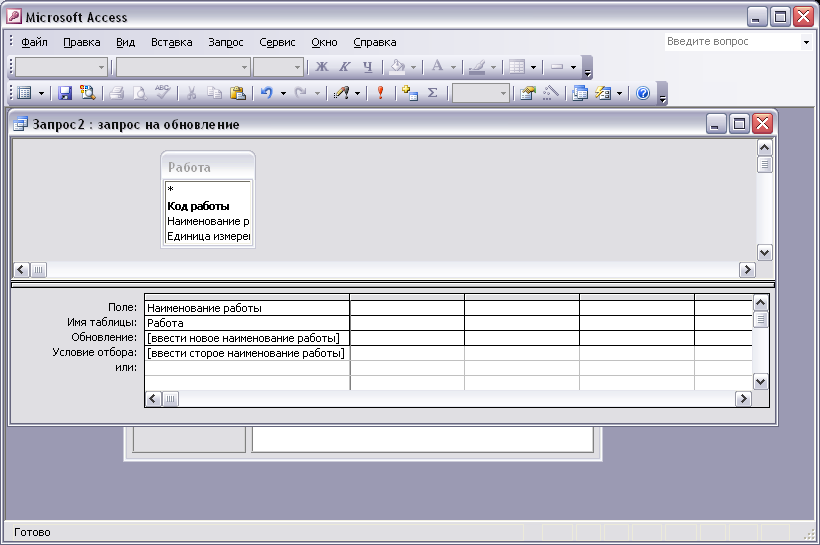Toggle Bold (Ж) formatting
Viewport: 820px width, 545px height.
tap(322, 67)
